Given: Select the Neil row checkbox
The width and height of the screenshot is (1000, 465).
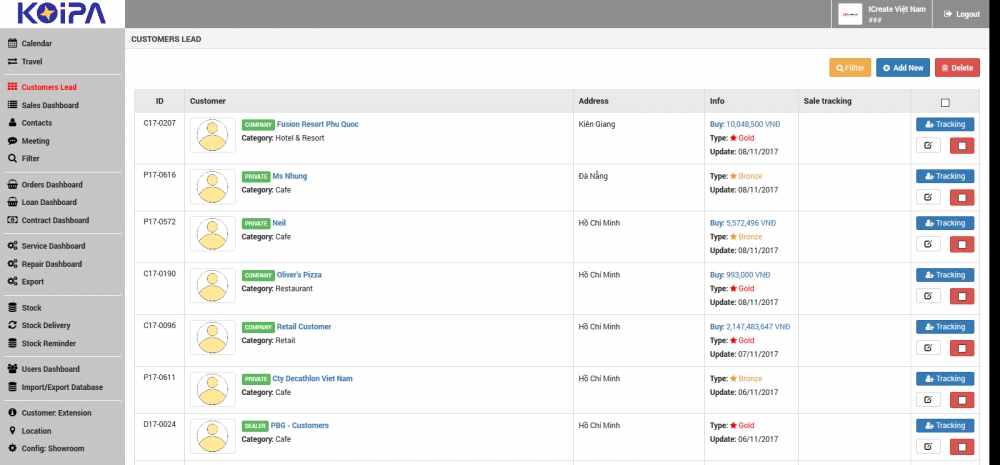Looking at the screenshot, I should (x=962, y=244).
